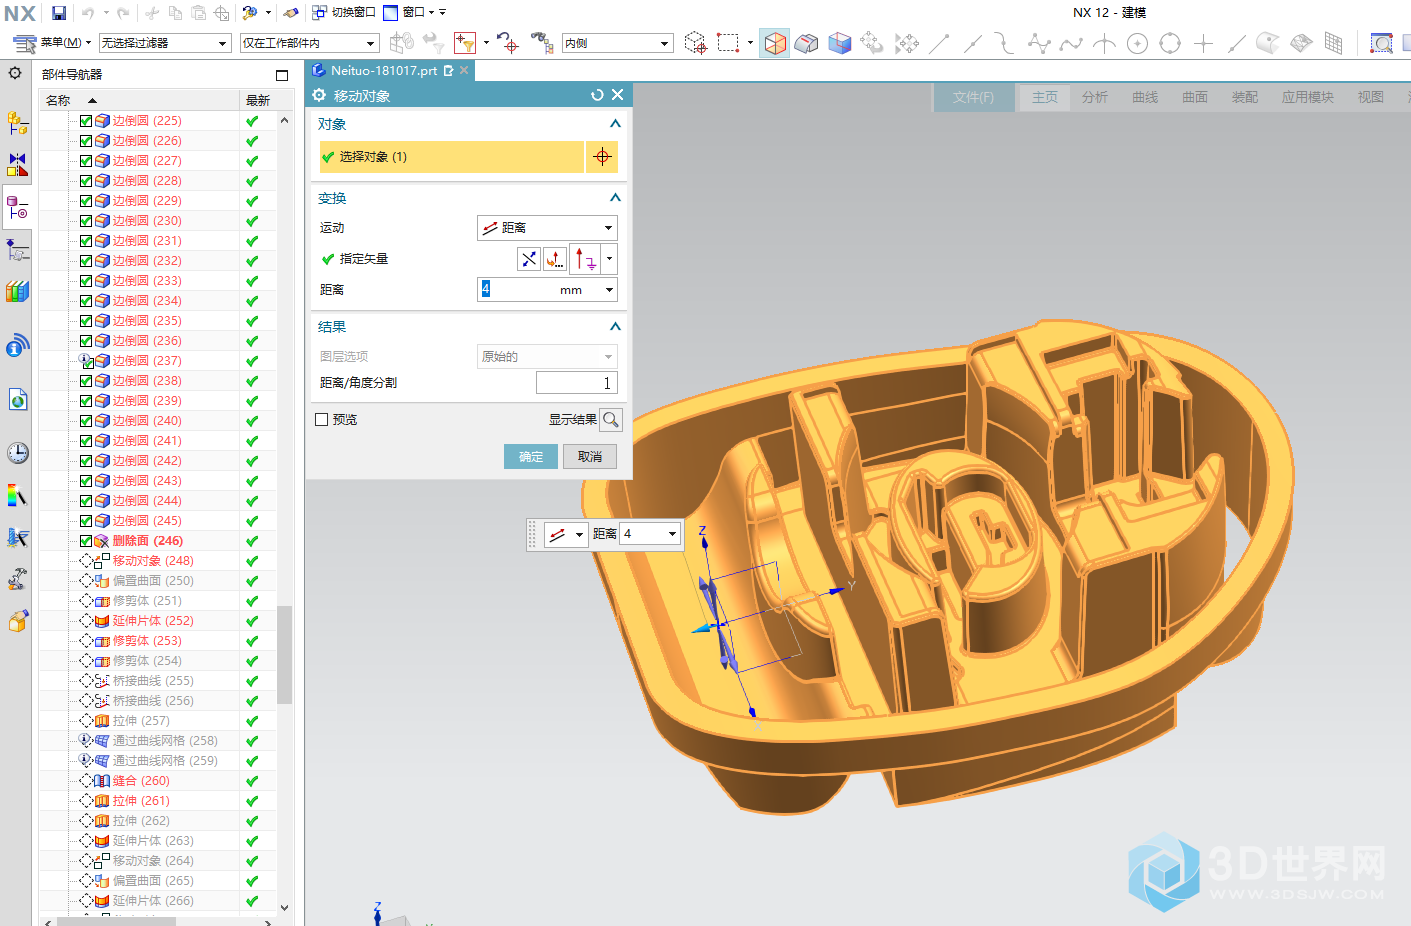Uncheck 边倒圆 (228) feature checkbox
The height and width of the screenshot is (926, 1411).
pos(86,181)
